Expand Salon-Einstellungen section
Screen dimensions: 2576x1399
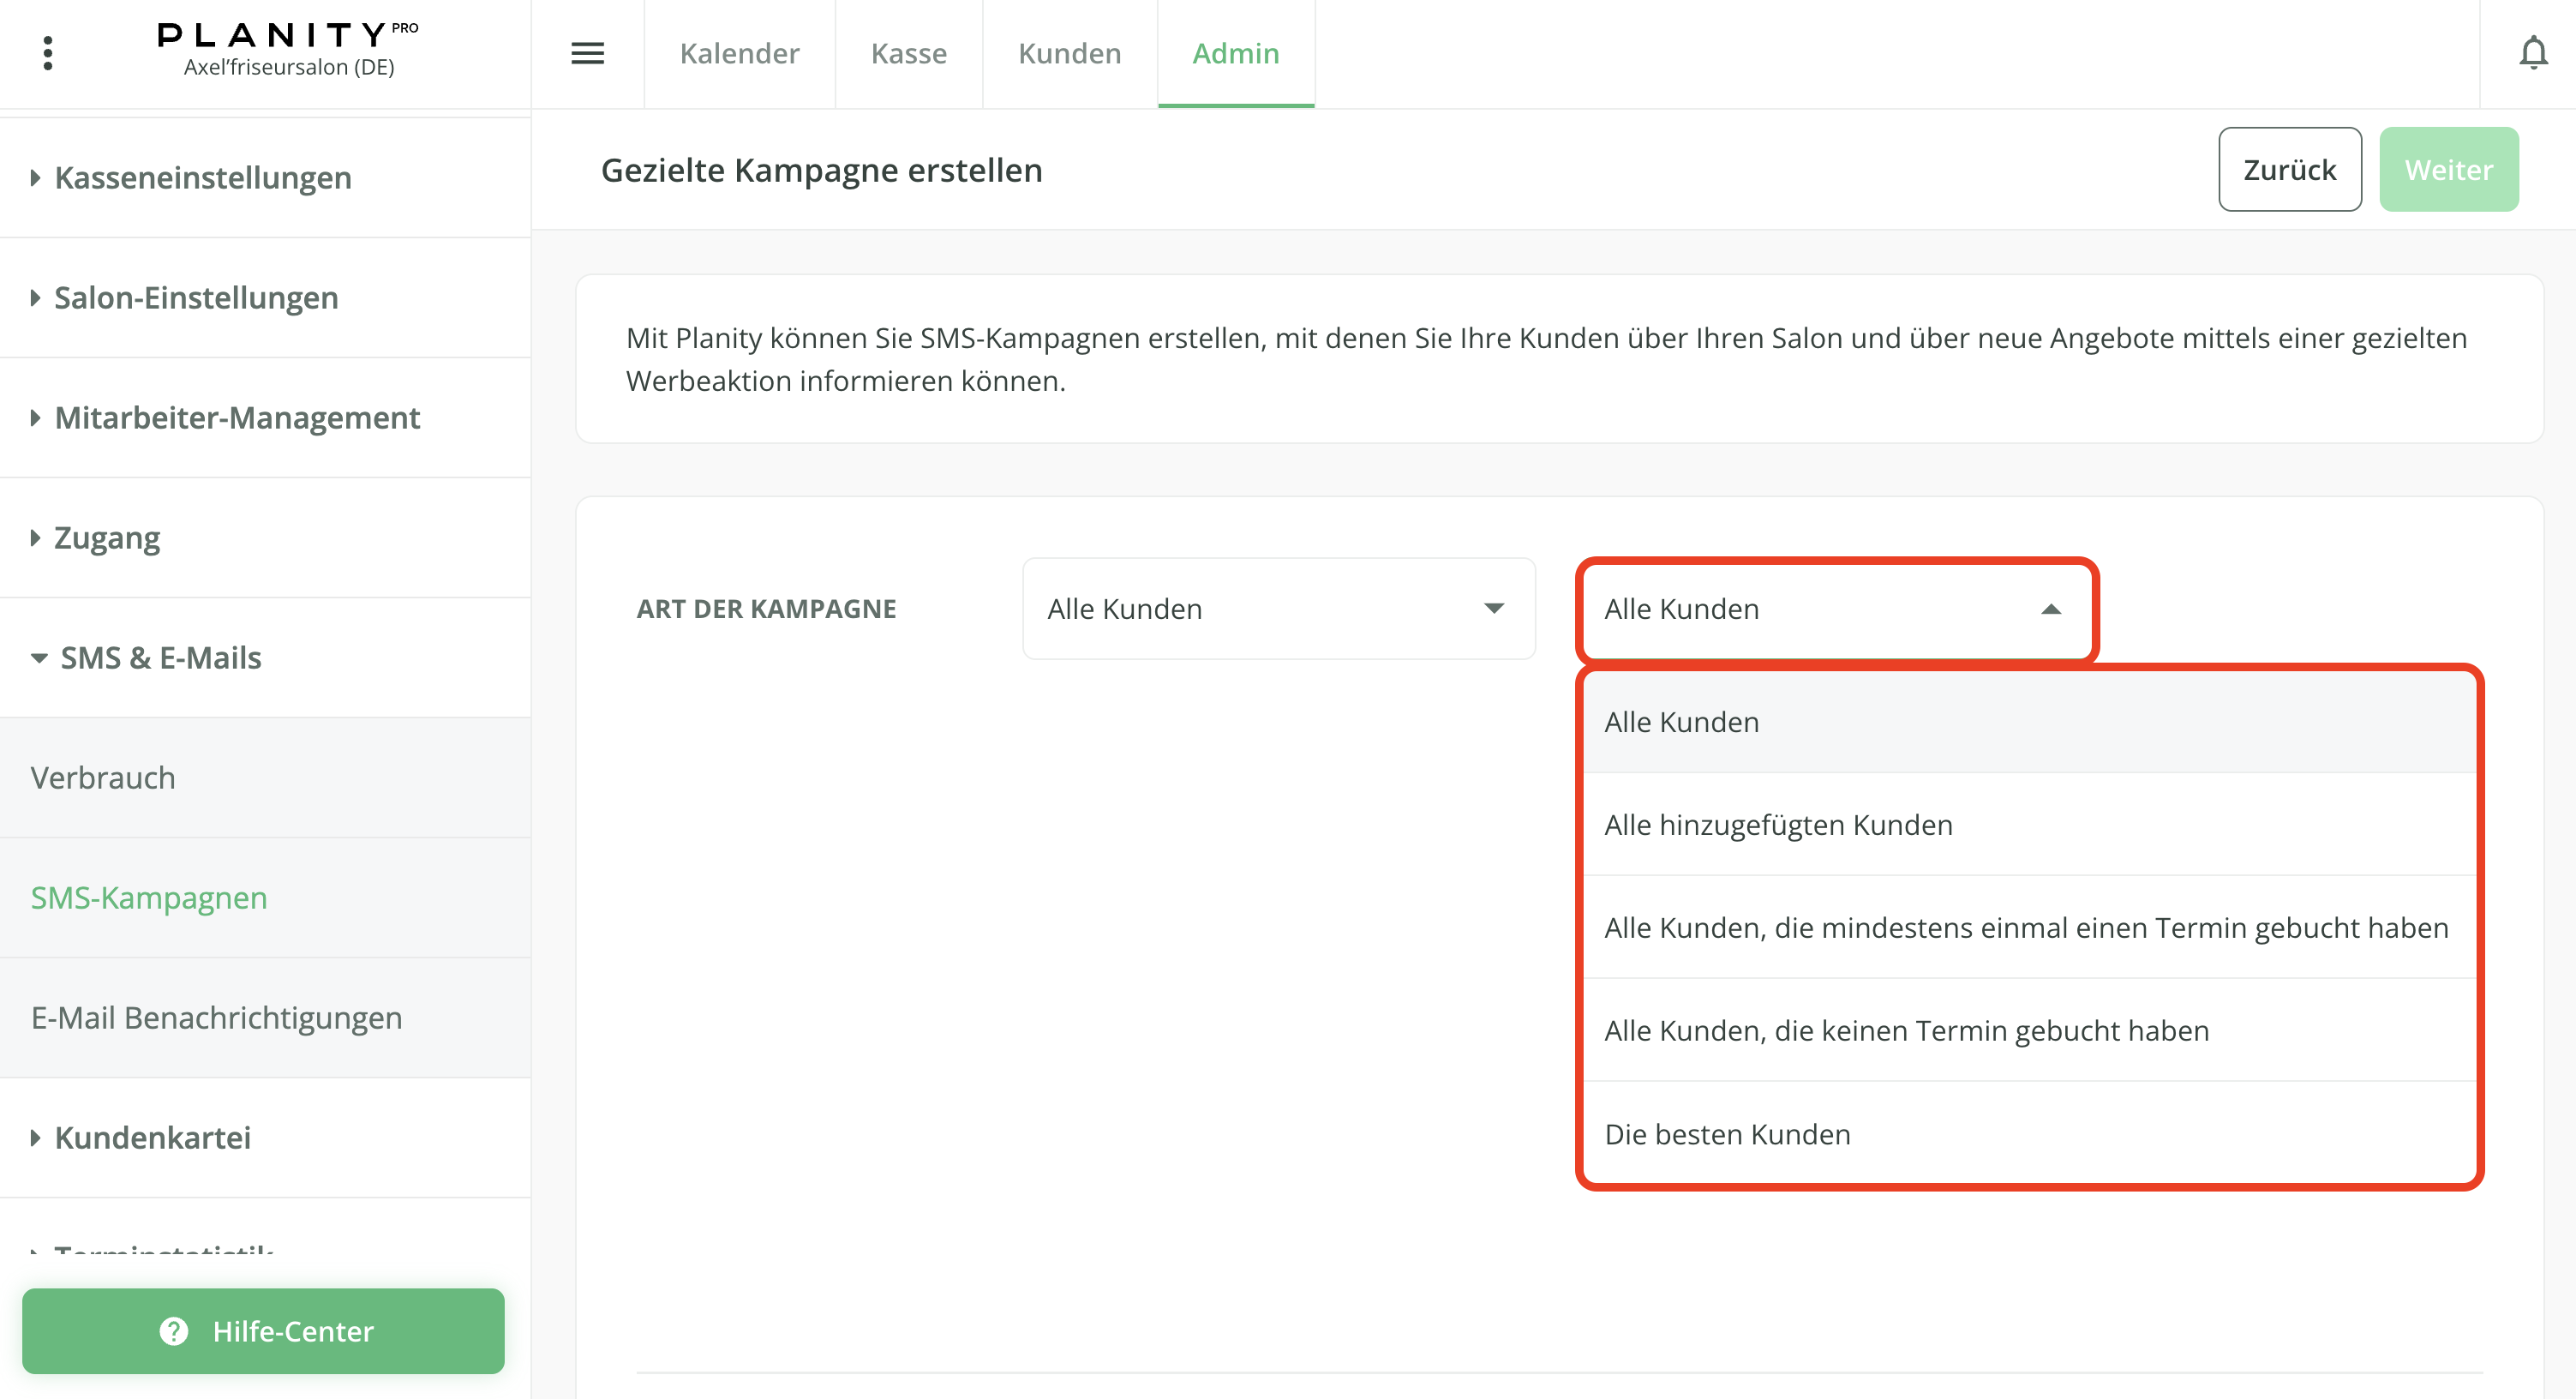point(196,298)
